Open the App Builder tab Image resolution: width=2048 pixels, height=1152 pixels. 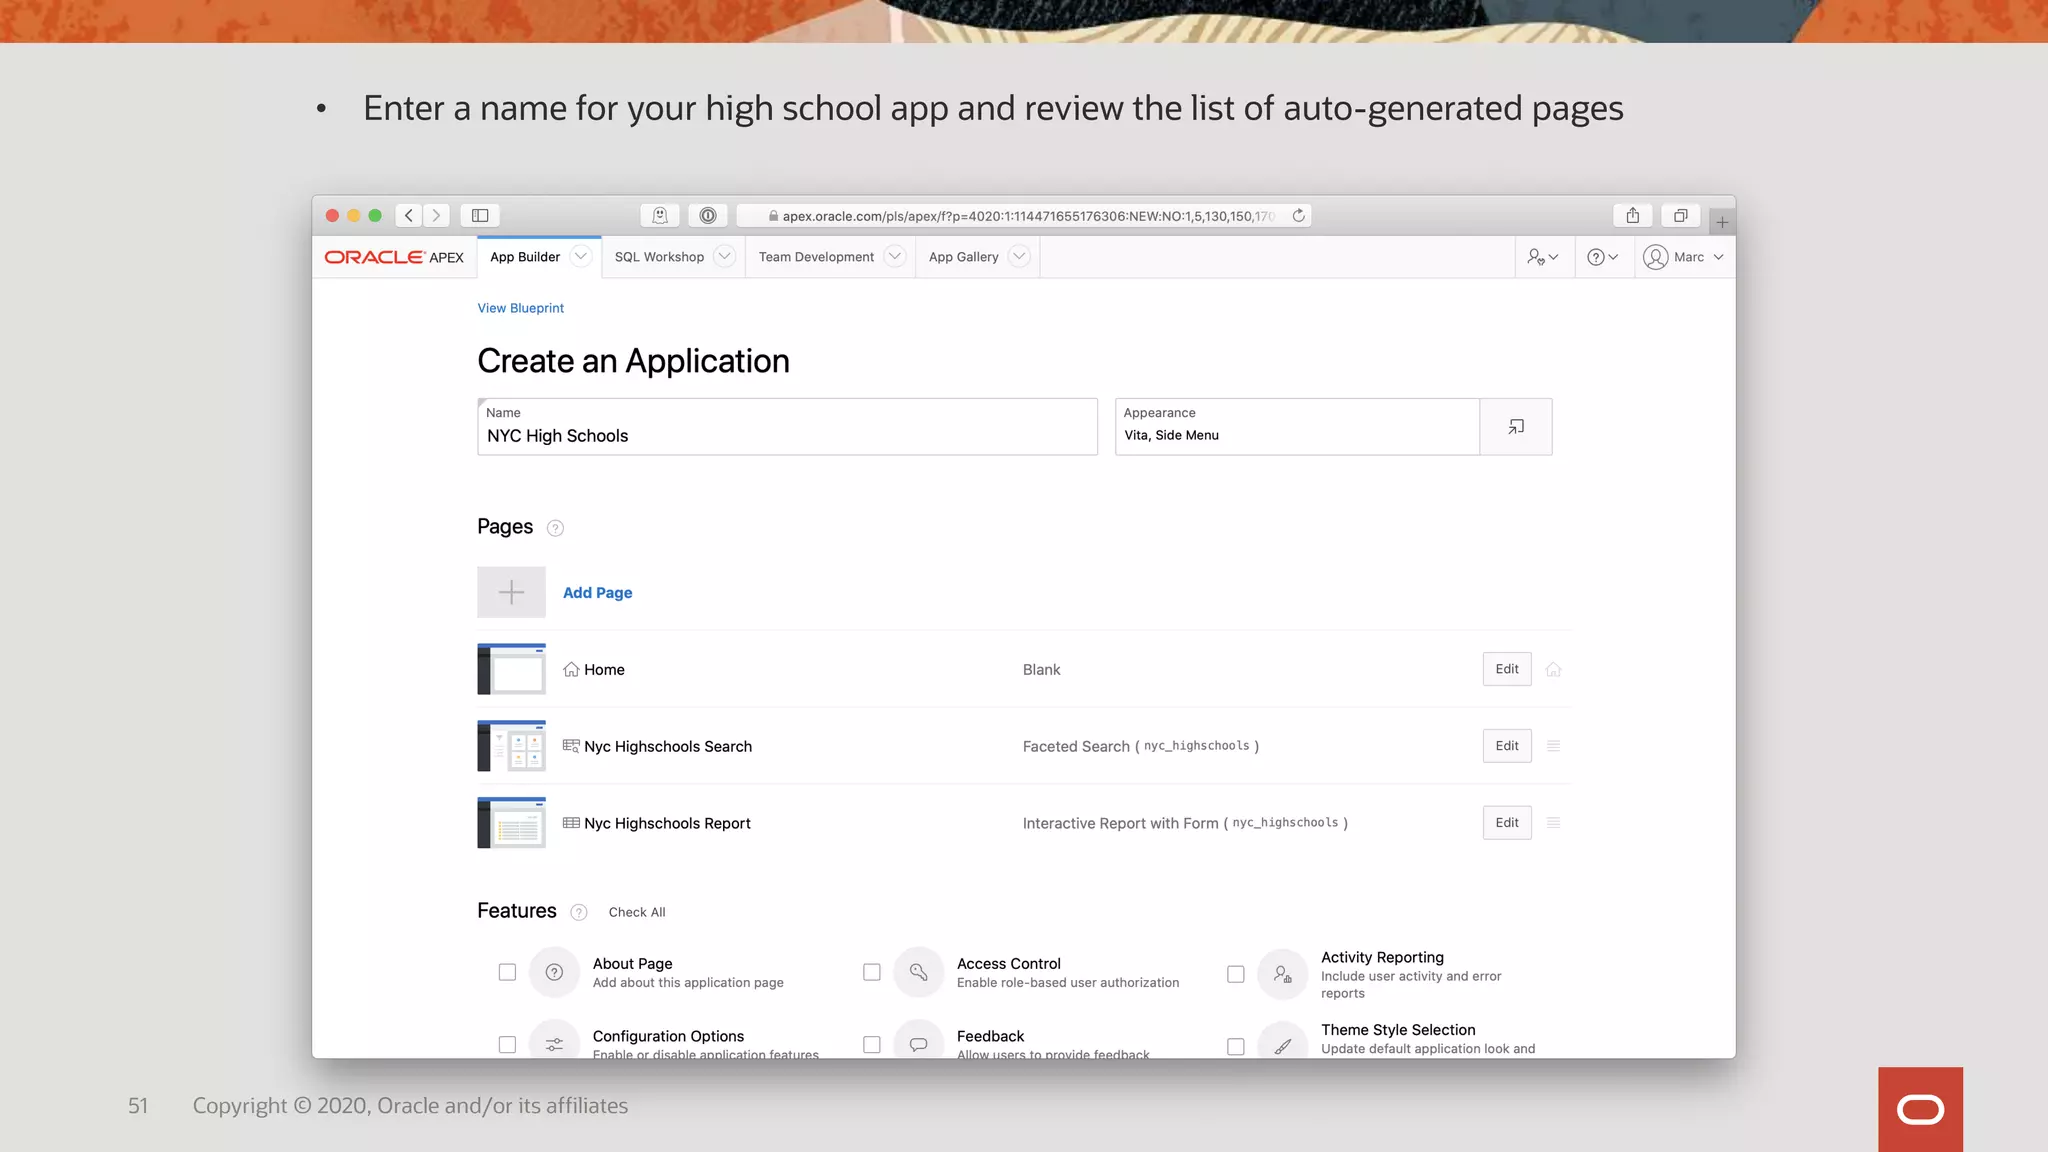point(525,257)
